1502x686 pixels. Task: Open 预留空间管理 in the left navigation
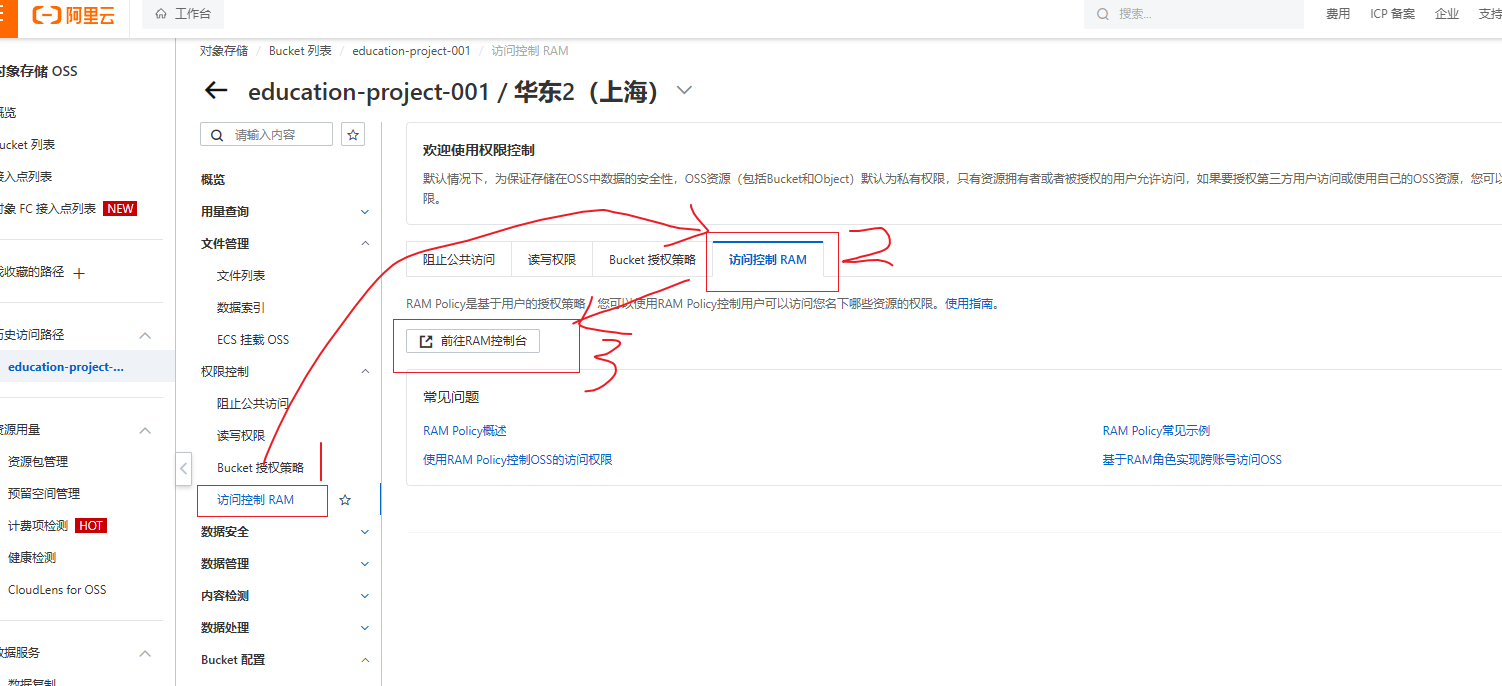pyautogui.click(x=44, y=494)
